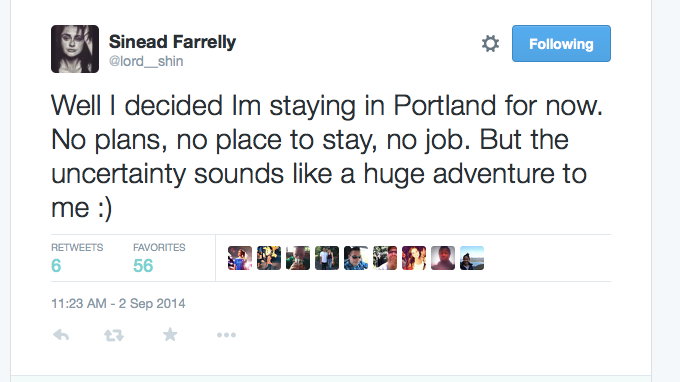This screenshot has width=680, height=382.
Task: Open the seventh favoriter avatar thumbnail
Action: pos(414,258)
